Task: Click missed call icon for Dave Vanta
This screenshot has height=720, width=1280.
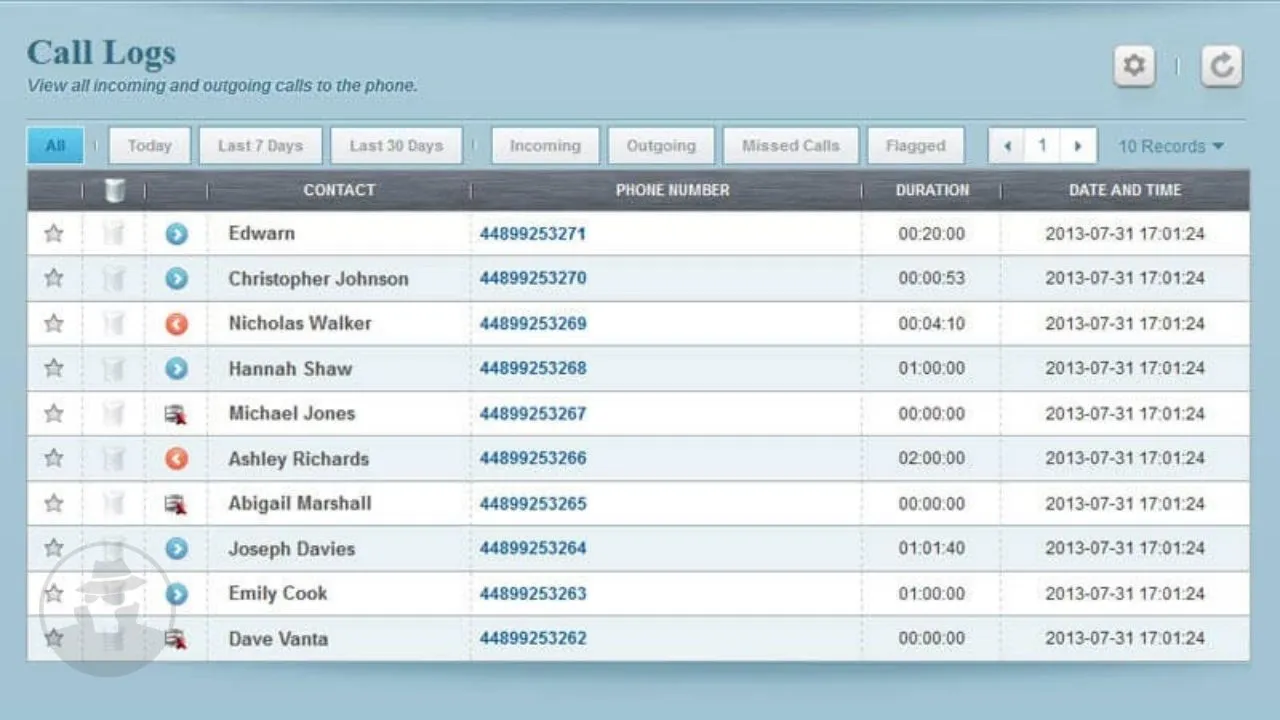Action: coord(176,639)
